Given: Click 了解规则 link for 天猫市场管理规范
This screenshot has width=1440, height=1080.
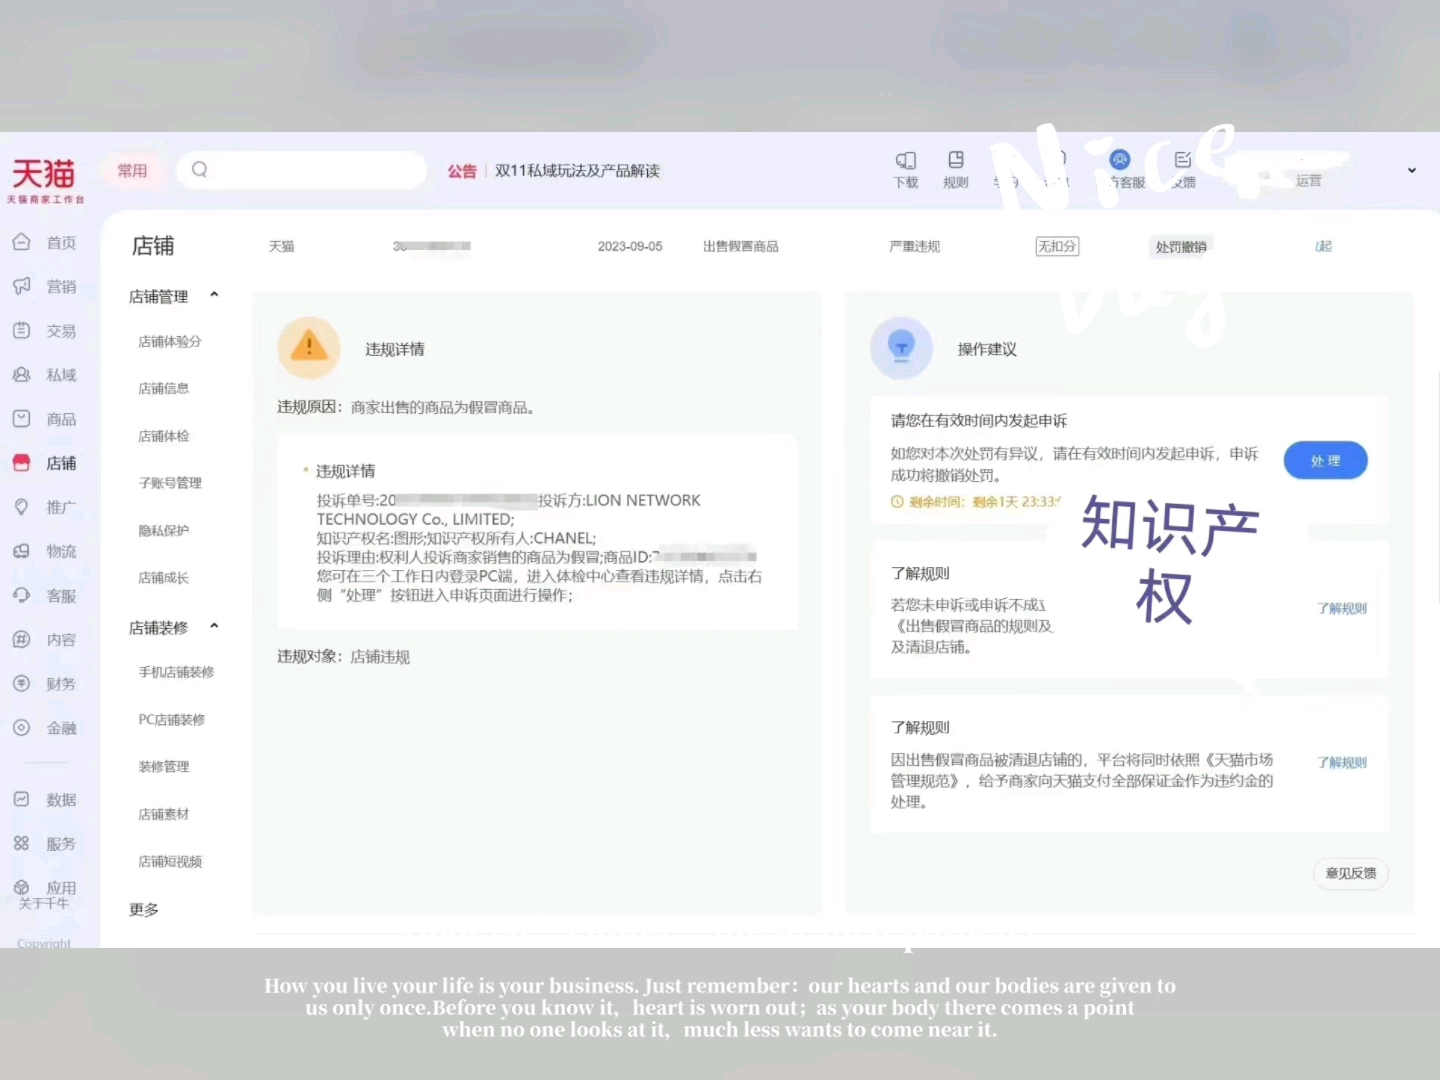Looking at the screenshot, I should (1342, 762).
